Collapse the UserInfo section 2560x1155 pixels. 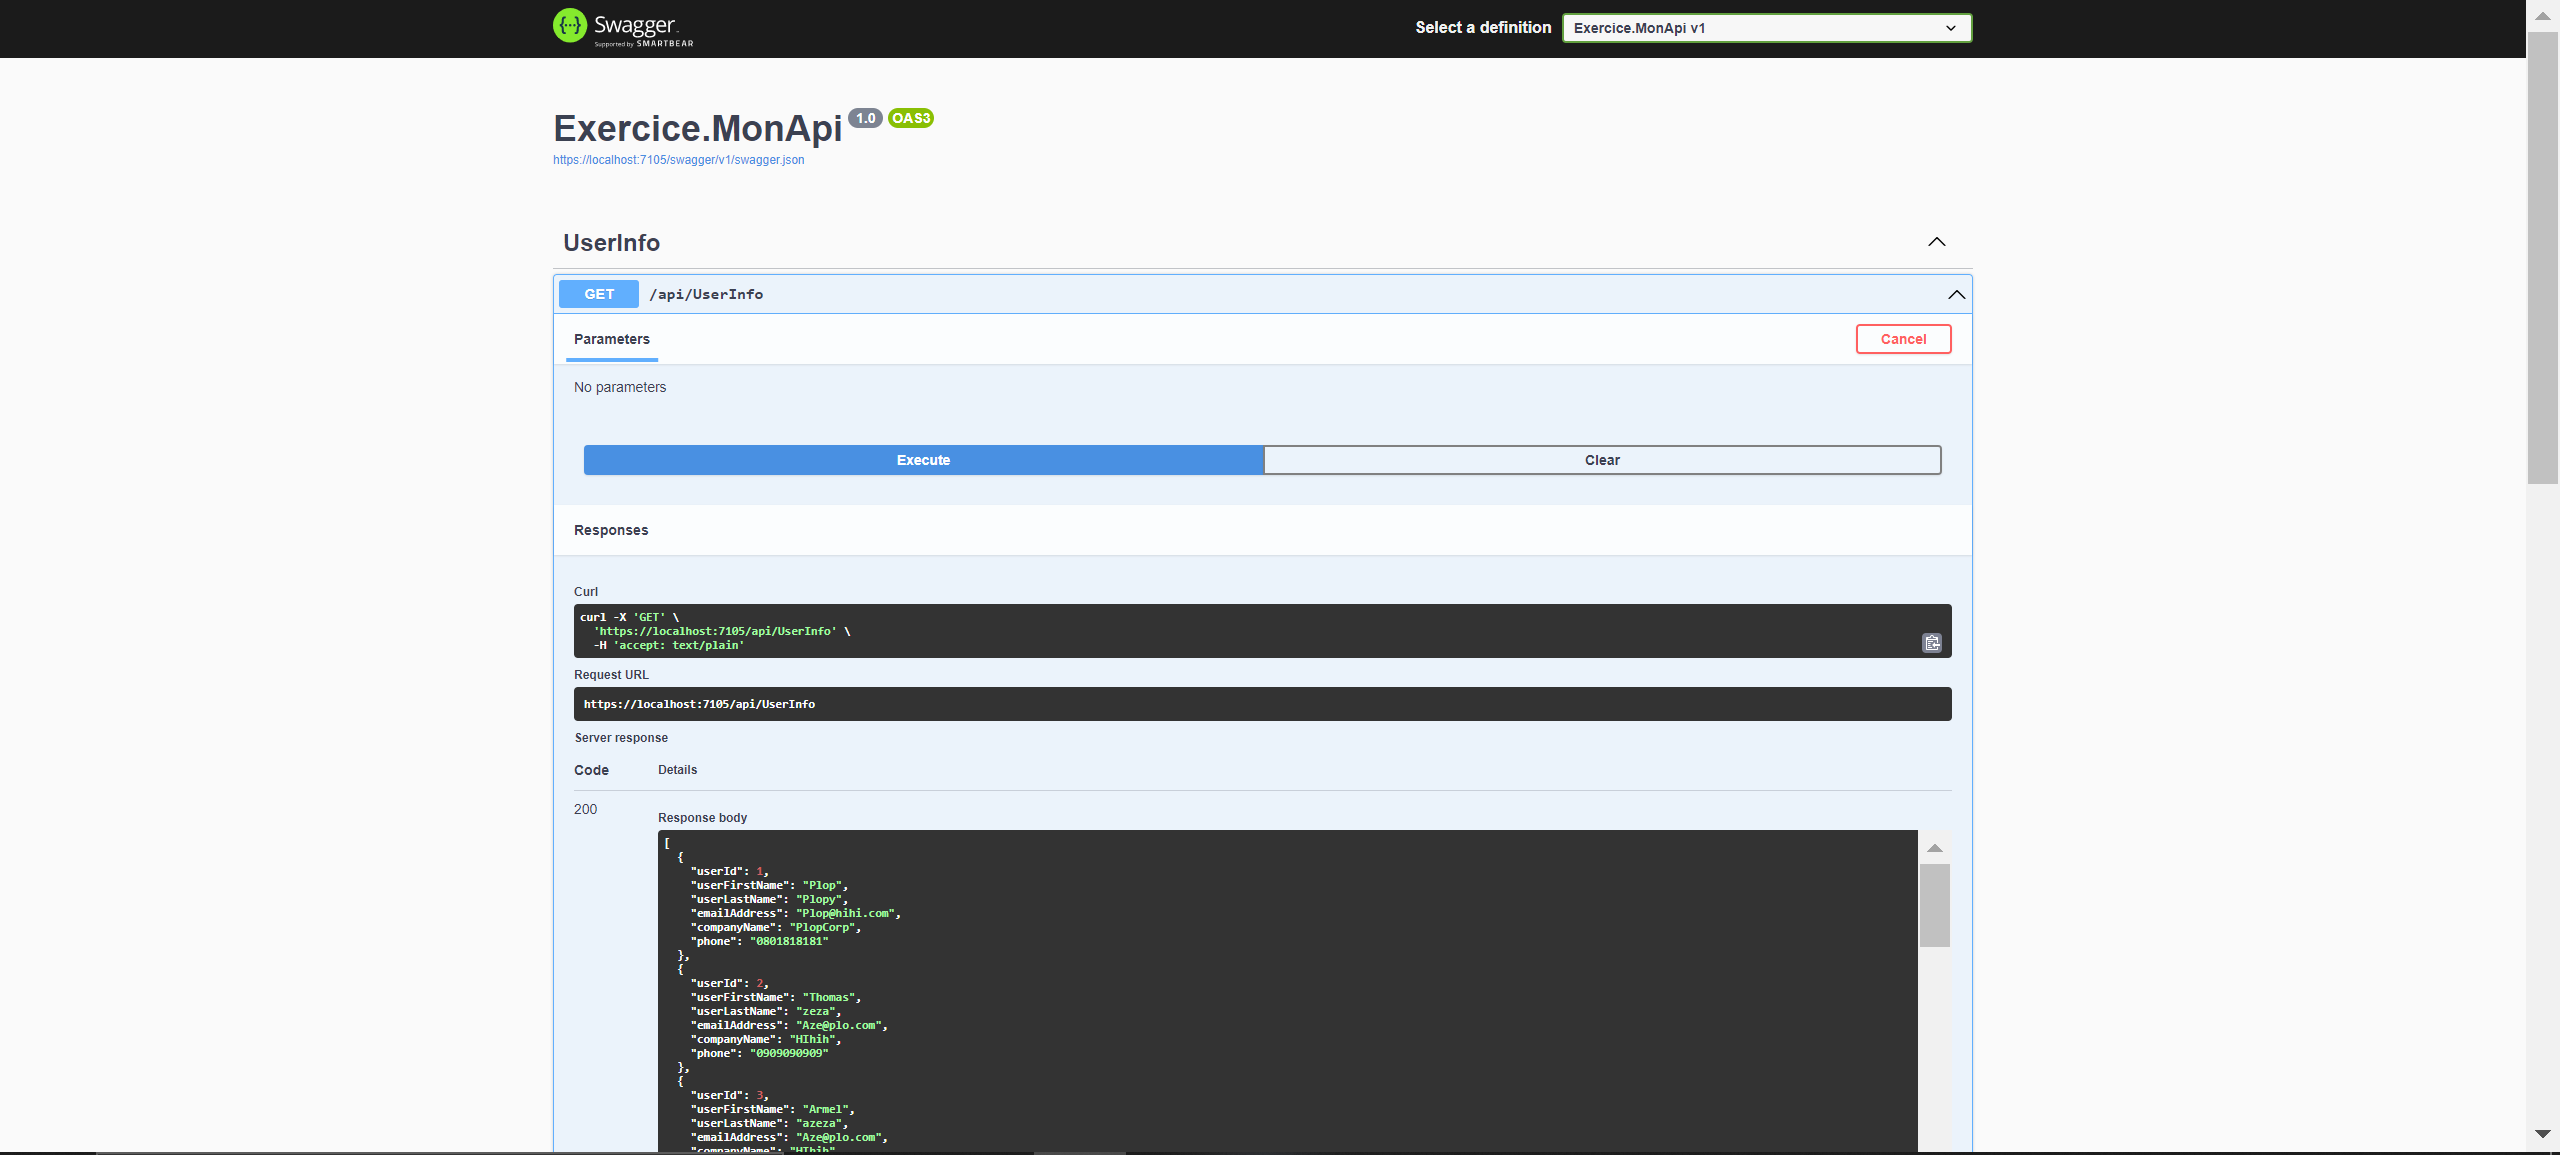pyautogui.click(x=1937, y=242)
